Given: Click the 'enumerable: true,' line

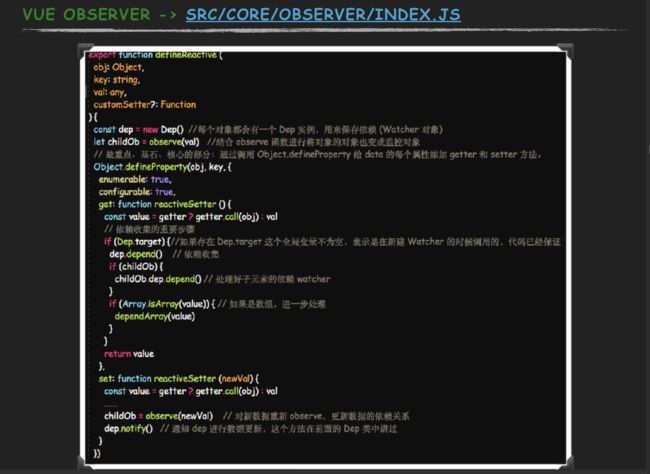Looking at the screenshot, I should tap(135, 180).
